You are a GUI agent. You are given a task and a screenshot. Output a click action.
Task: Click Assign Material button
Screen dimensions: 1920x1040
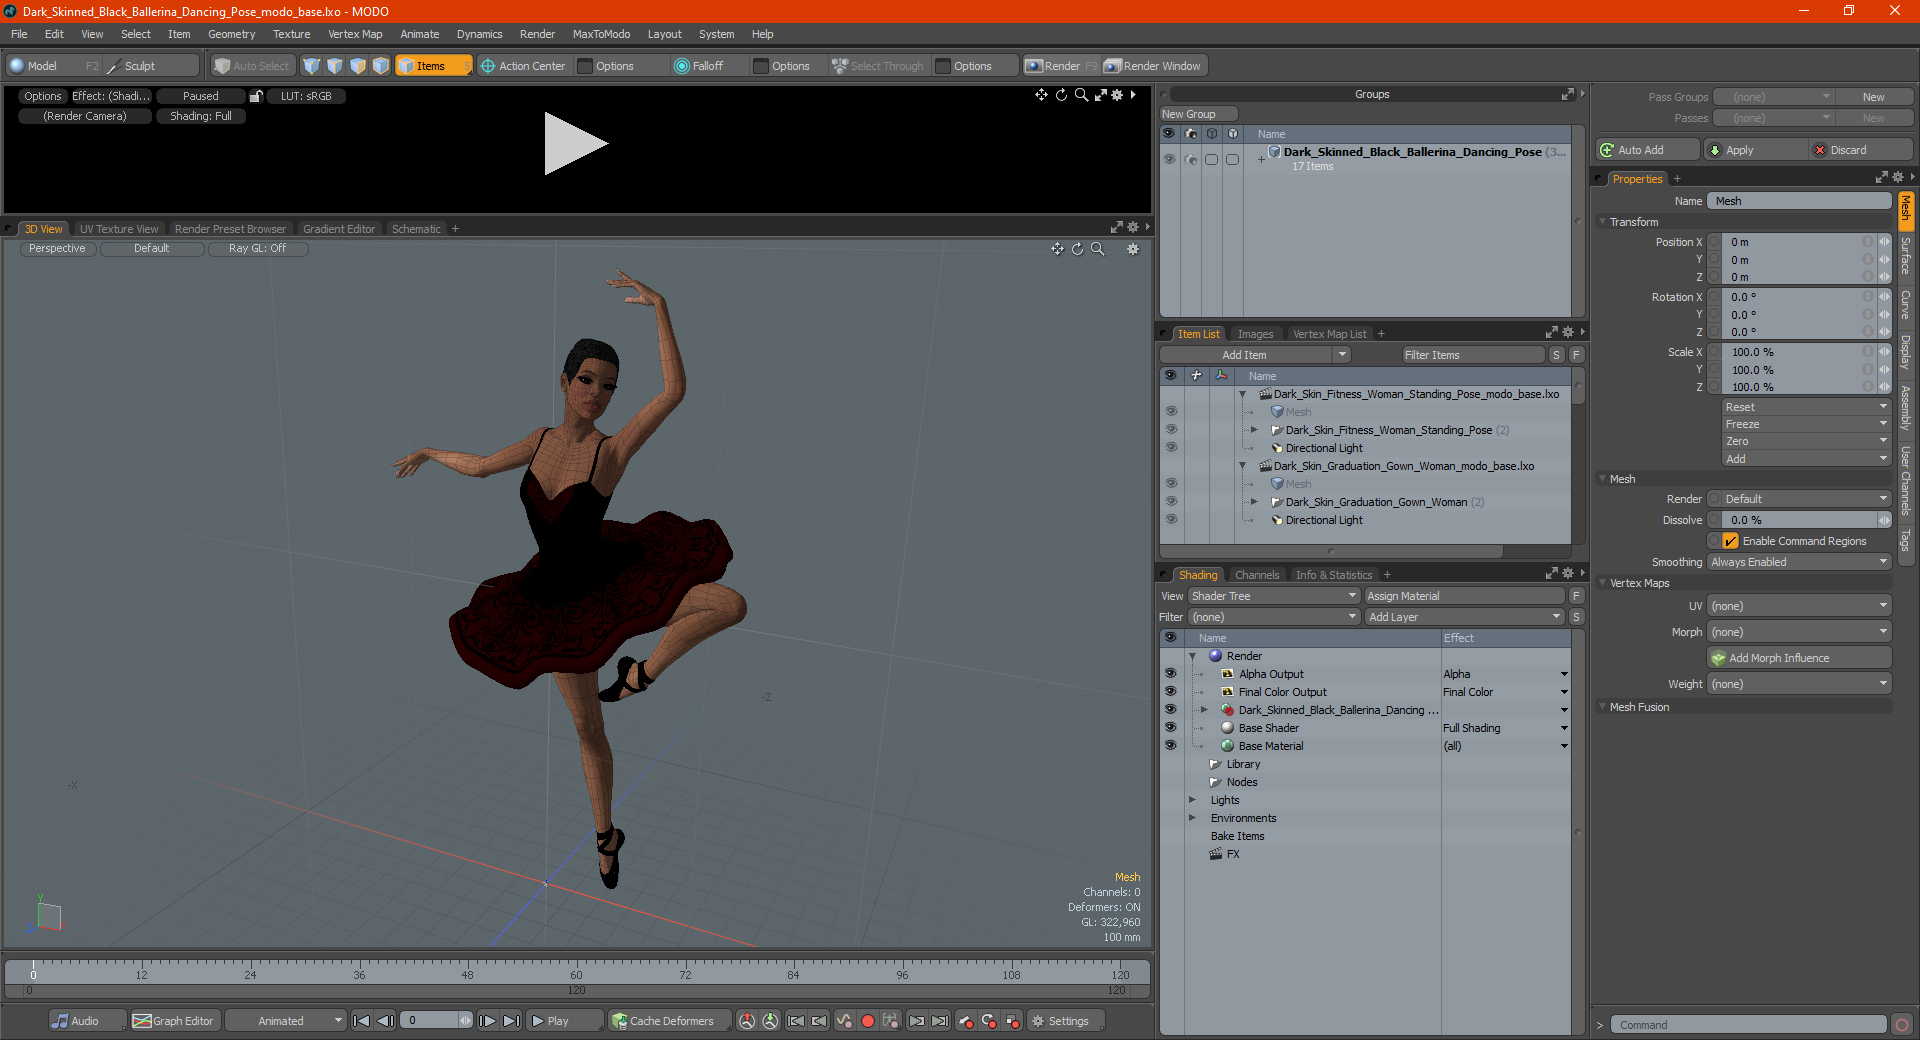[1465, 596]
